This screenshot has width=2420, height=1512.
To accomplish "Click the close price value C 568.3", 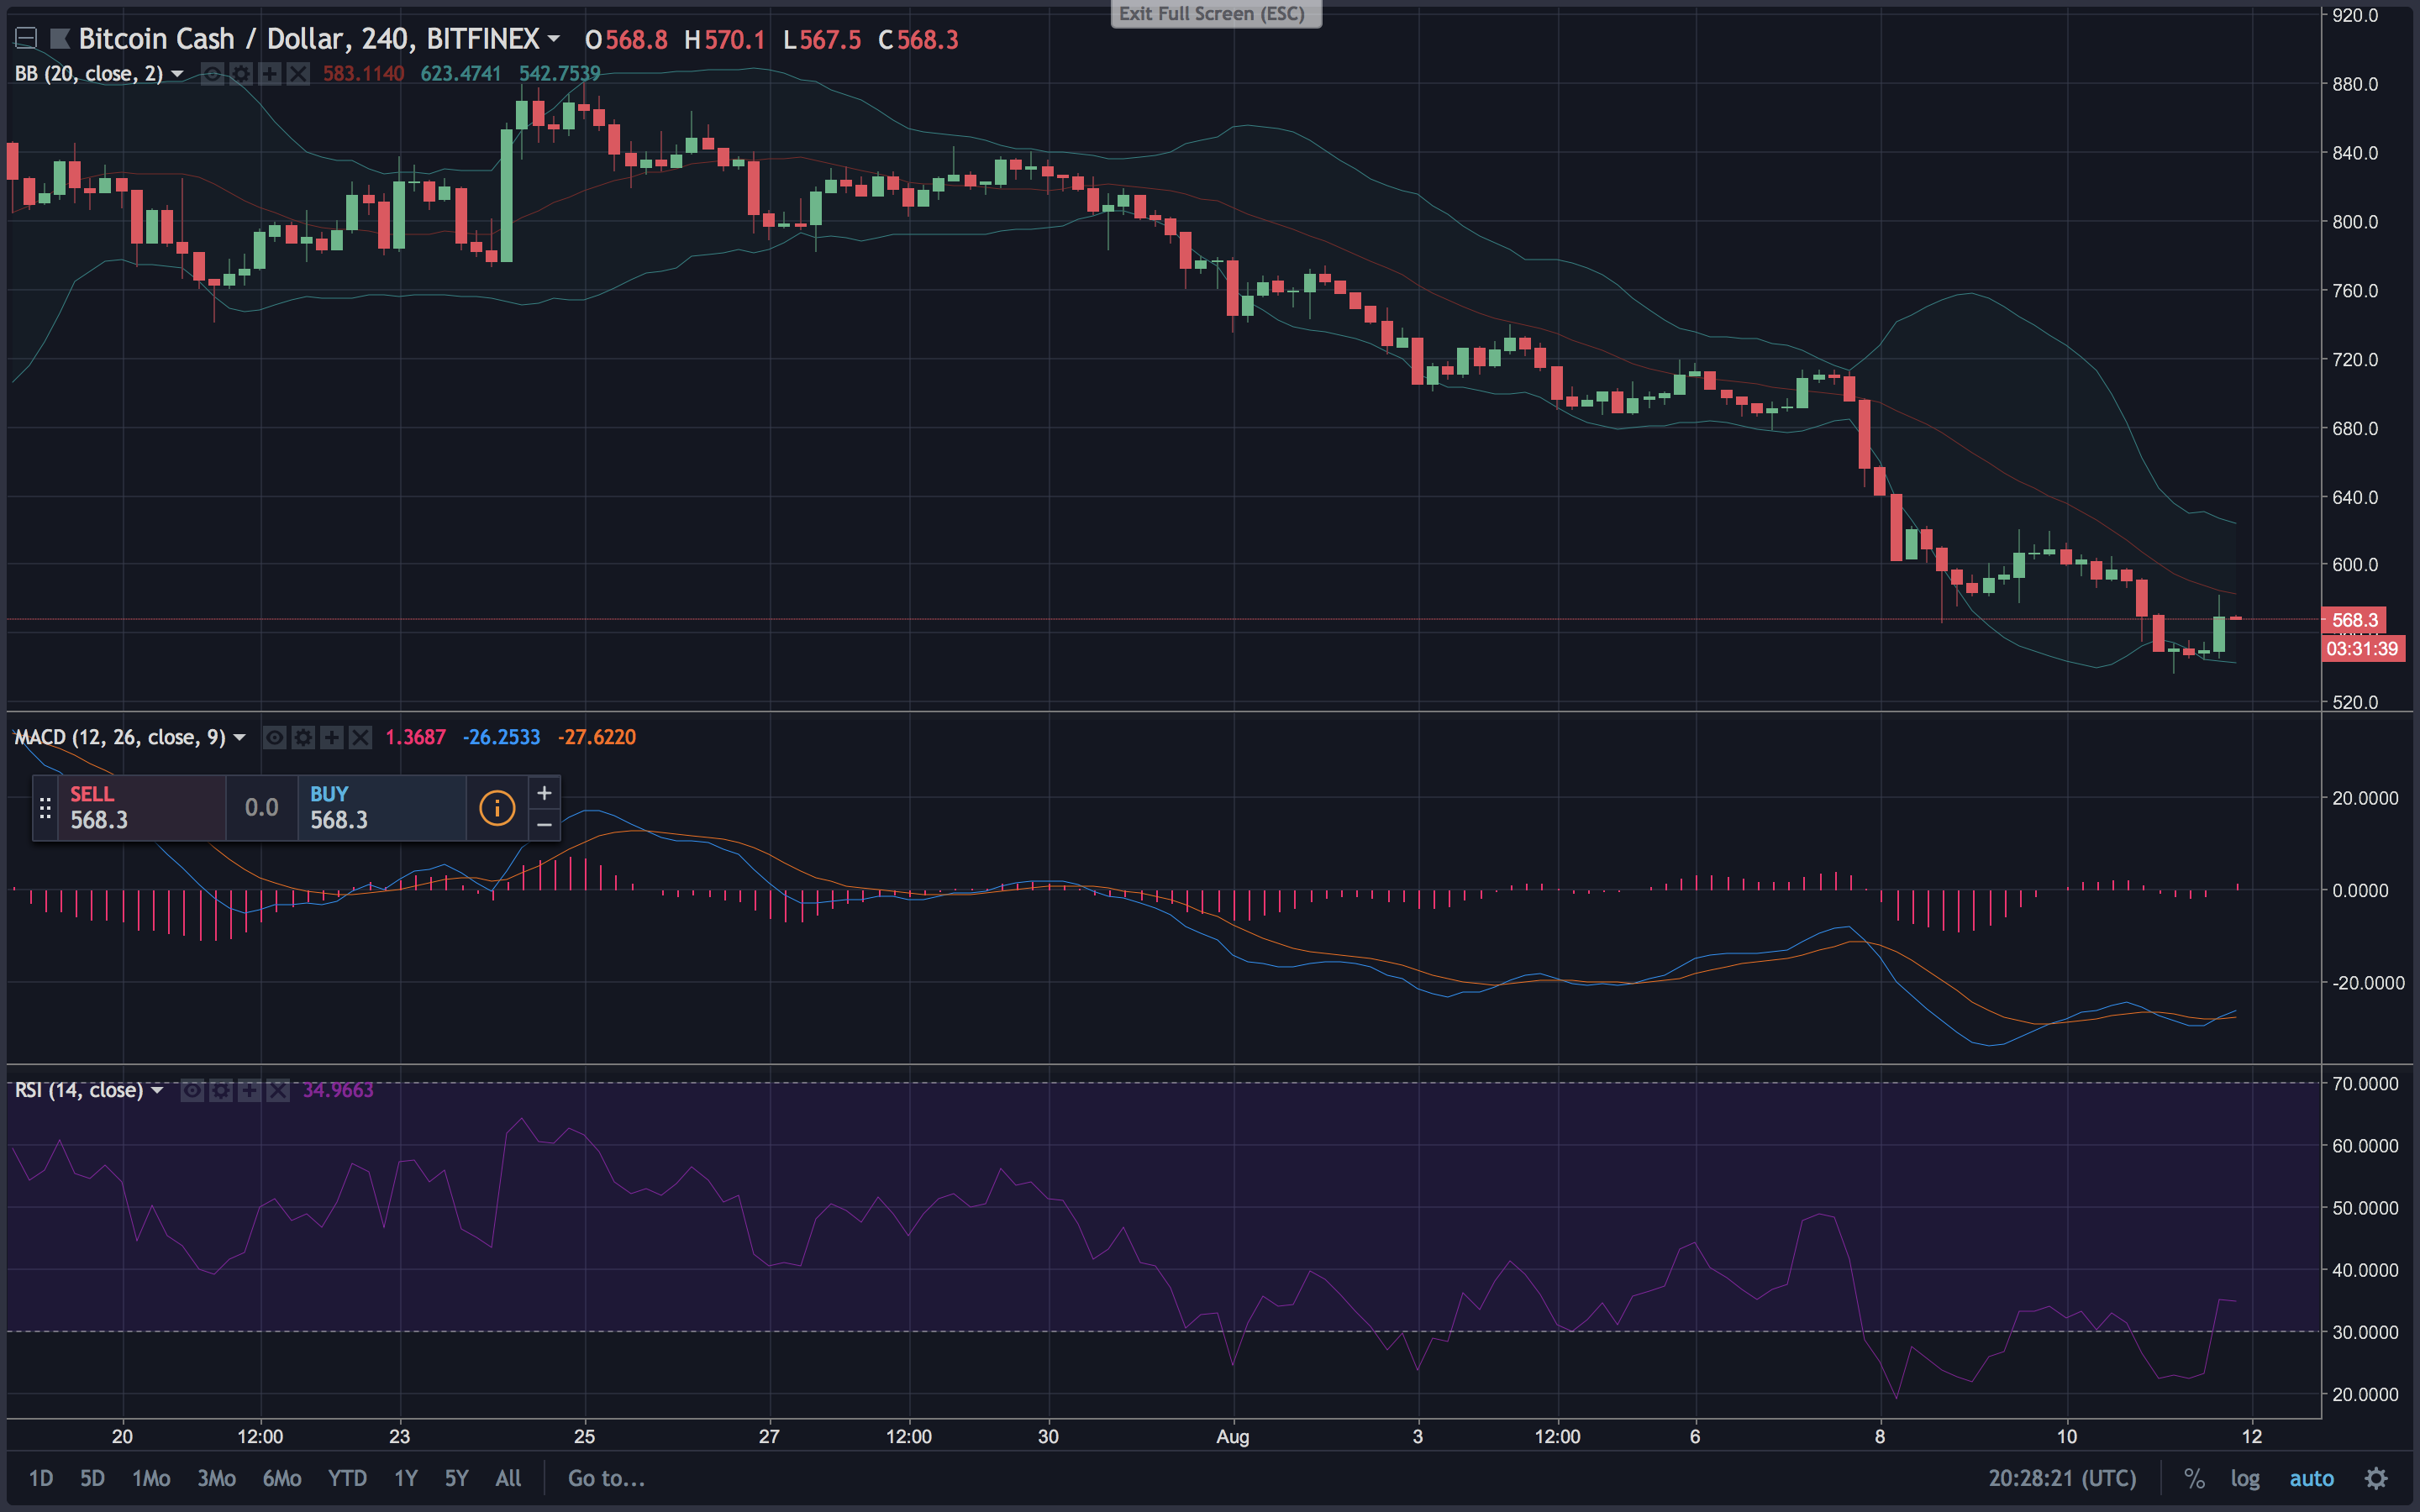I will point(918,40).
